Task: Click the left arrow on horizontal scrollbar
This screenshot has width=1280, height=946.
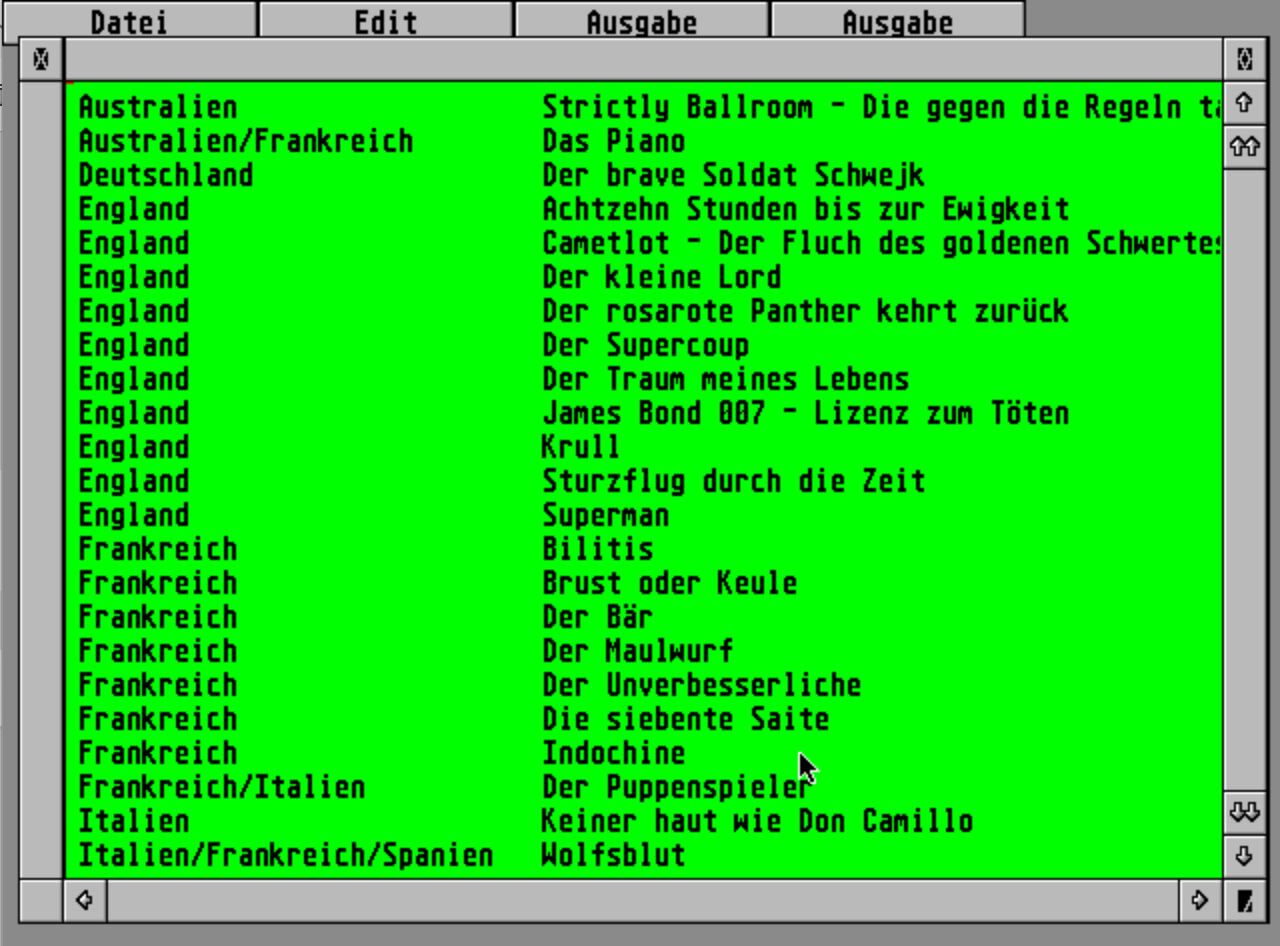Action: click(x=85, y=900)
